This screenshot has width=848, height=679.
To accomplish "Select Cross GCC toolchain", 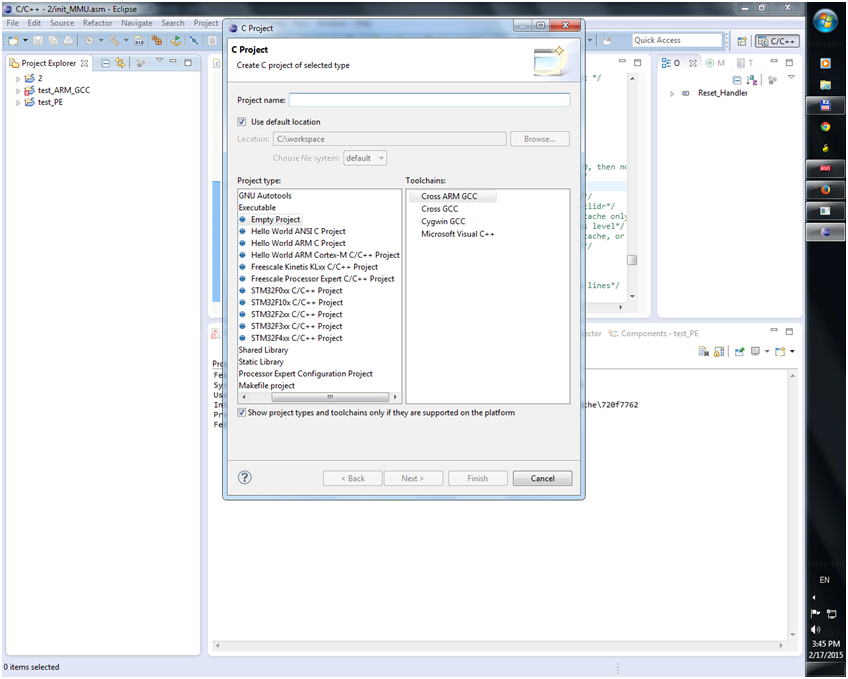I will pyautogui.click(x=440, y=209).
